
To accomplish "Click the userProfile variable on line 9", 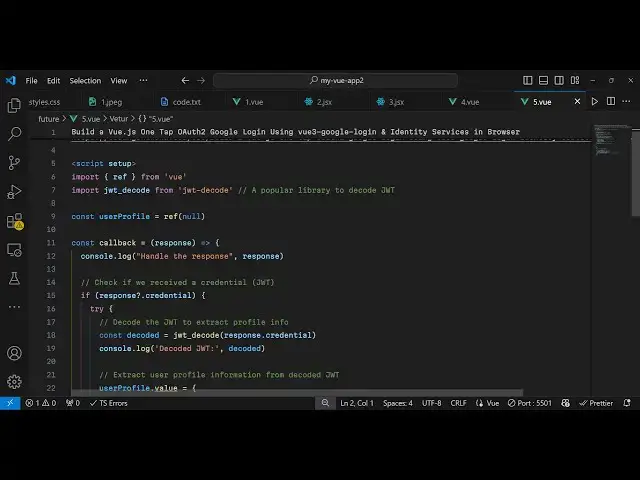I will click(x=124, y=216).
